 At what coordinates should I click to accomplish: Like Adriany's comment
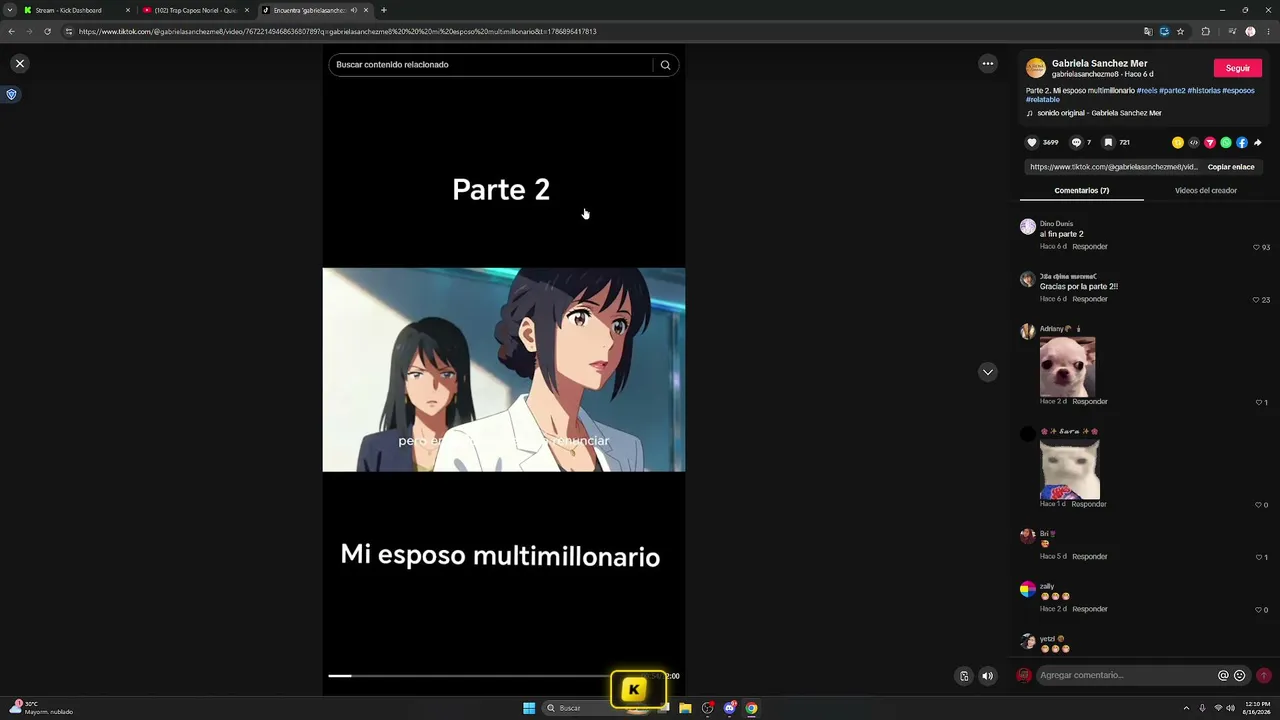[1259, 402]
